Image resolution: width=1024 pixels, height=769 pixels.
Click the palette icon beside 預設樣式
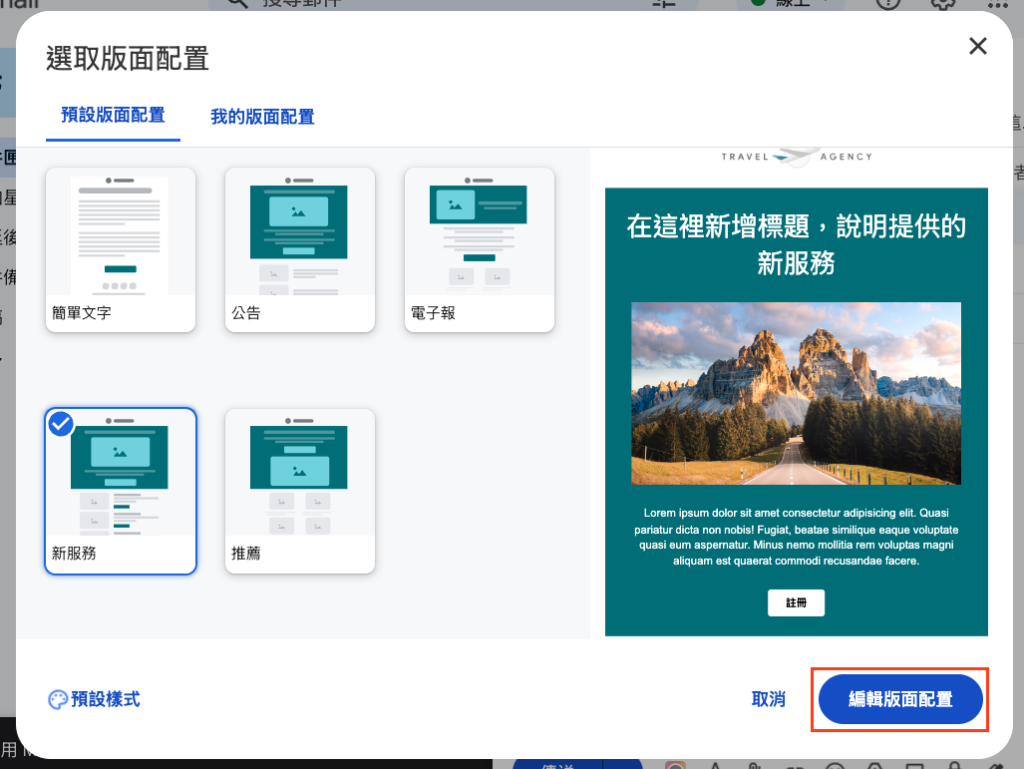coord(57,700)
